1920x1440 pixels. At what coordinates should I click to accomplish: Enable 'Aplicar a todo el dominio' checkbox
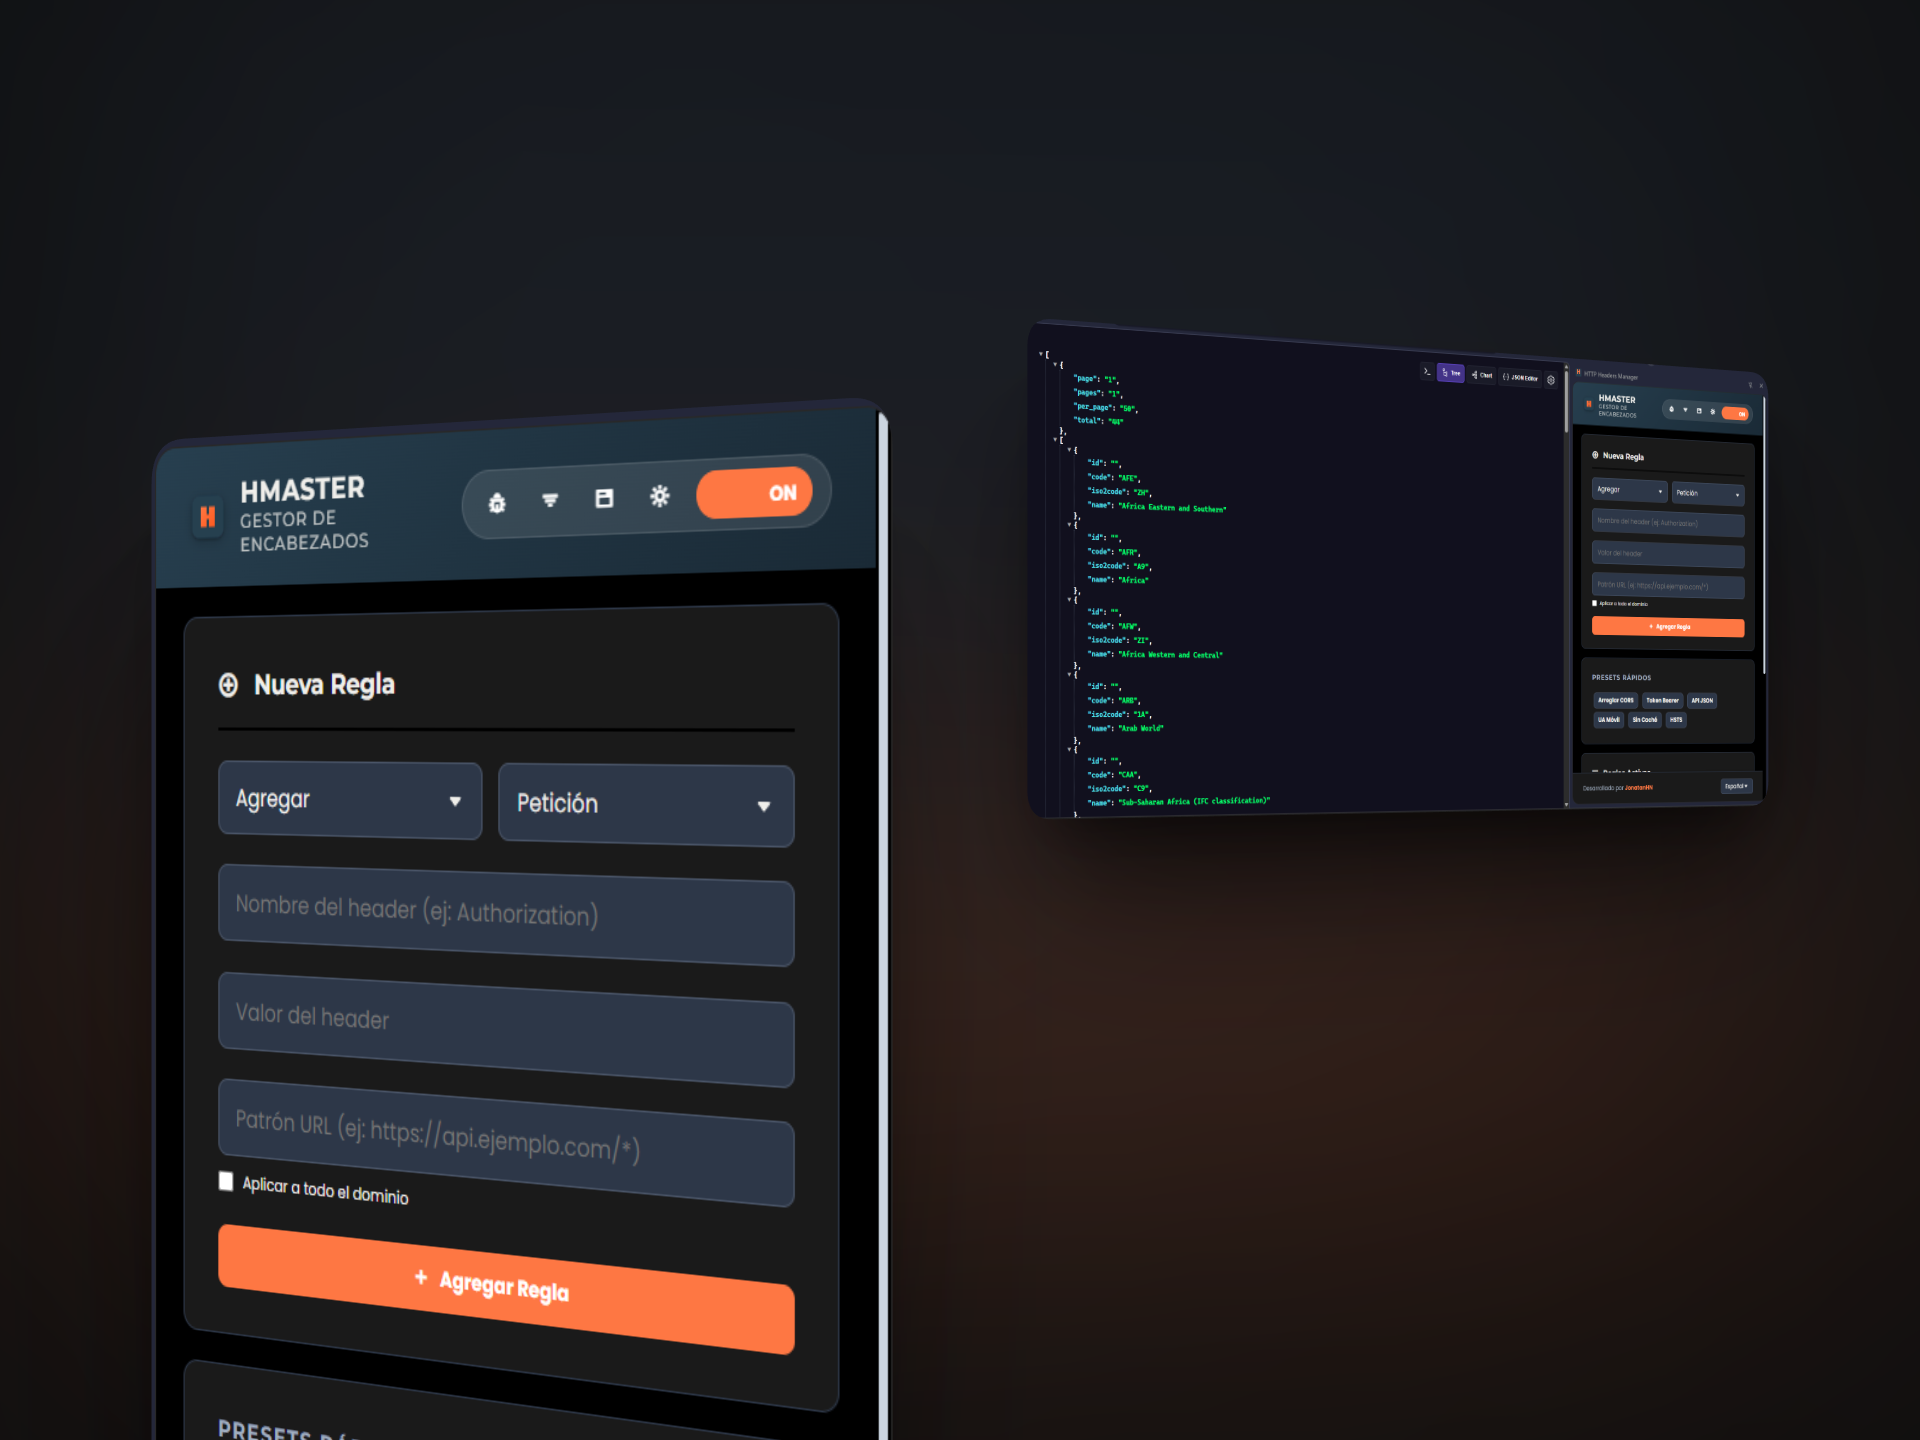(x=226, y=1182)
